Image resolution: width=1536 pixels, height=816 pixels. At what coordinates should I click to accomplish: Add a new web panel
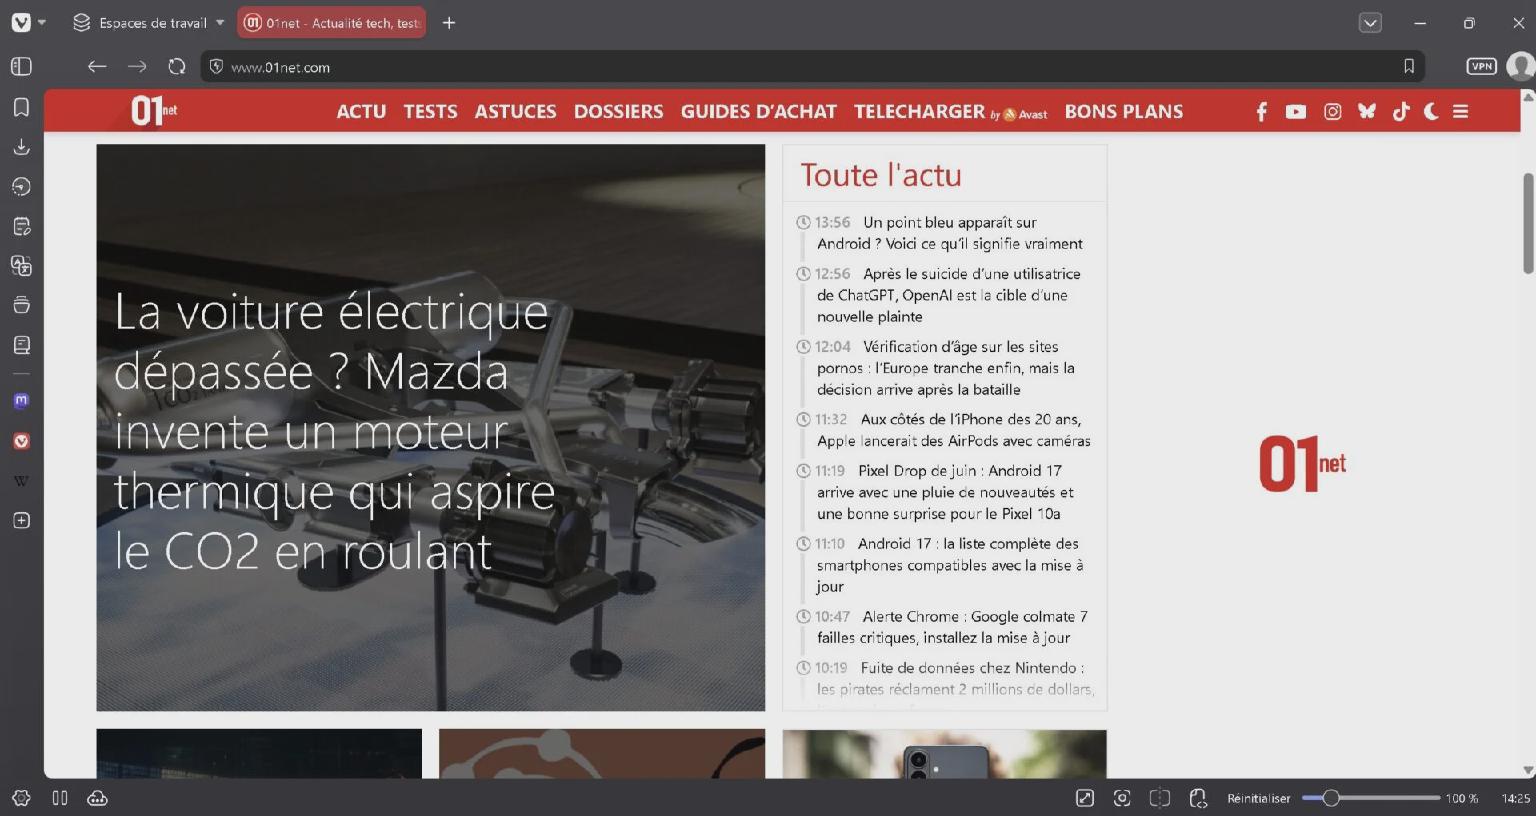21,520
